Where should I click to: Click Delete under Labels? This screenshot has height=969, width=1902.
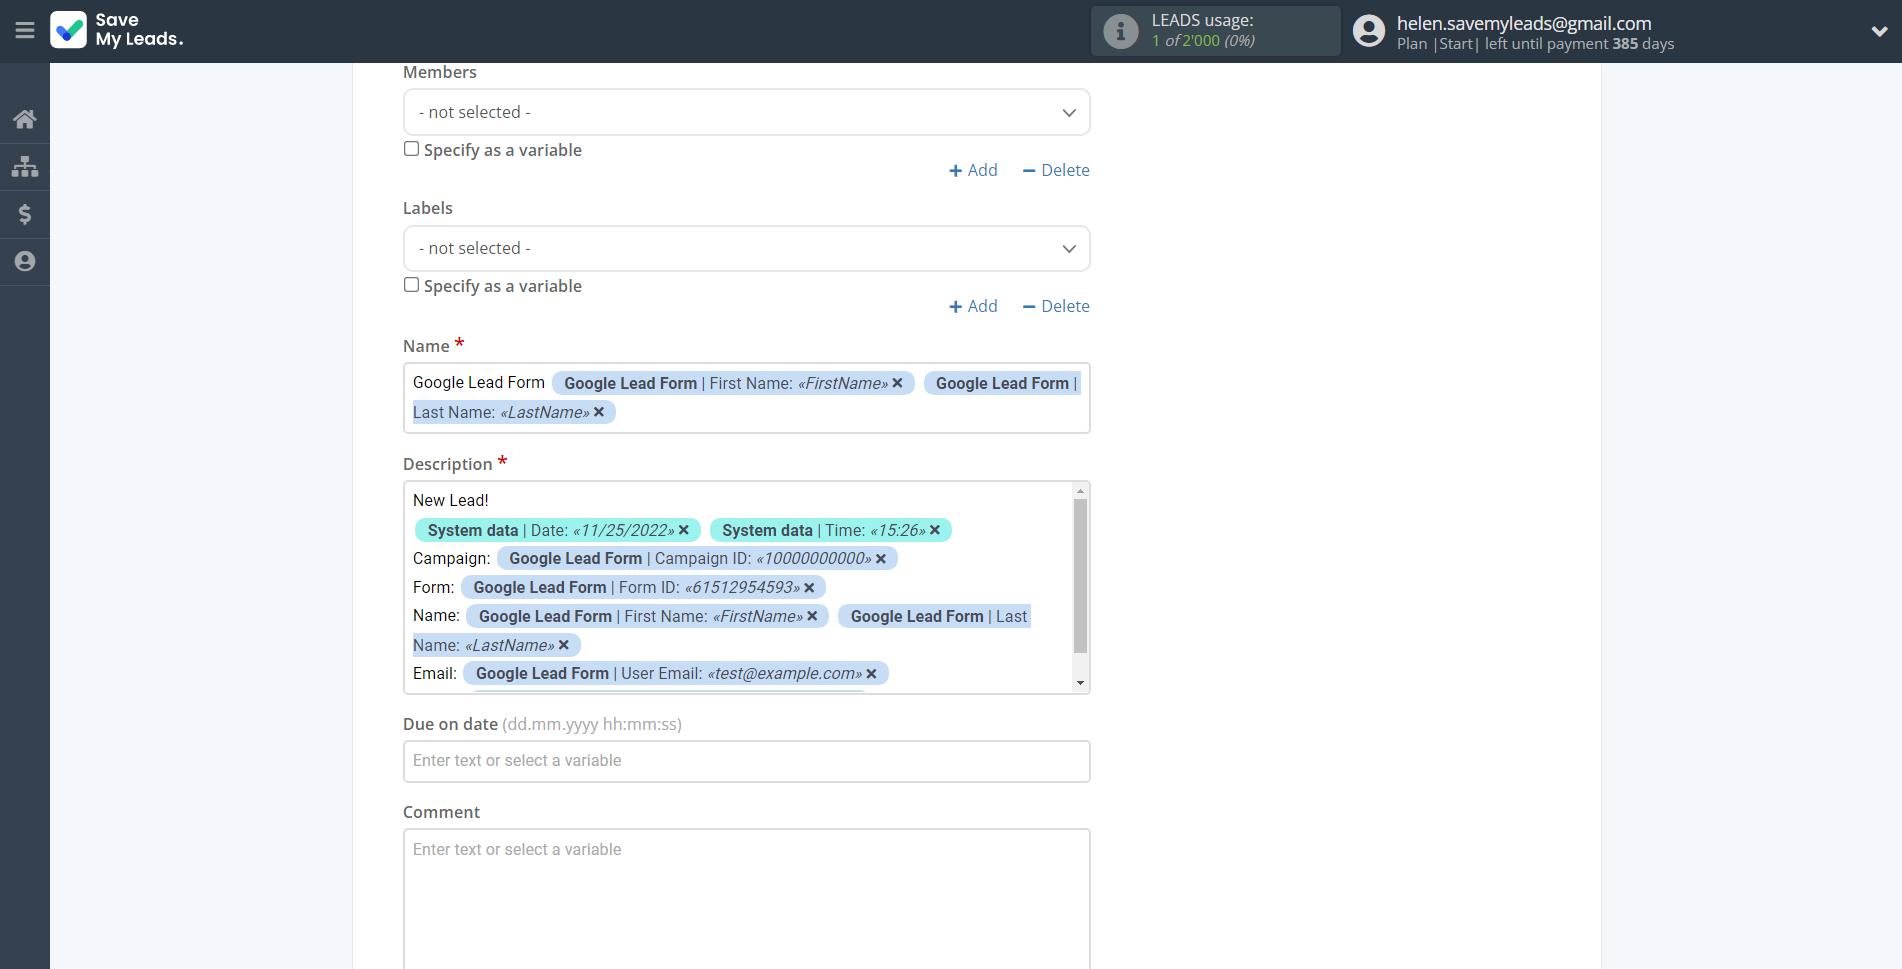(x=1056, y=306)
